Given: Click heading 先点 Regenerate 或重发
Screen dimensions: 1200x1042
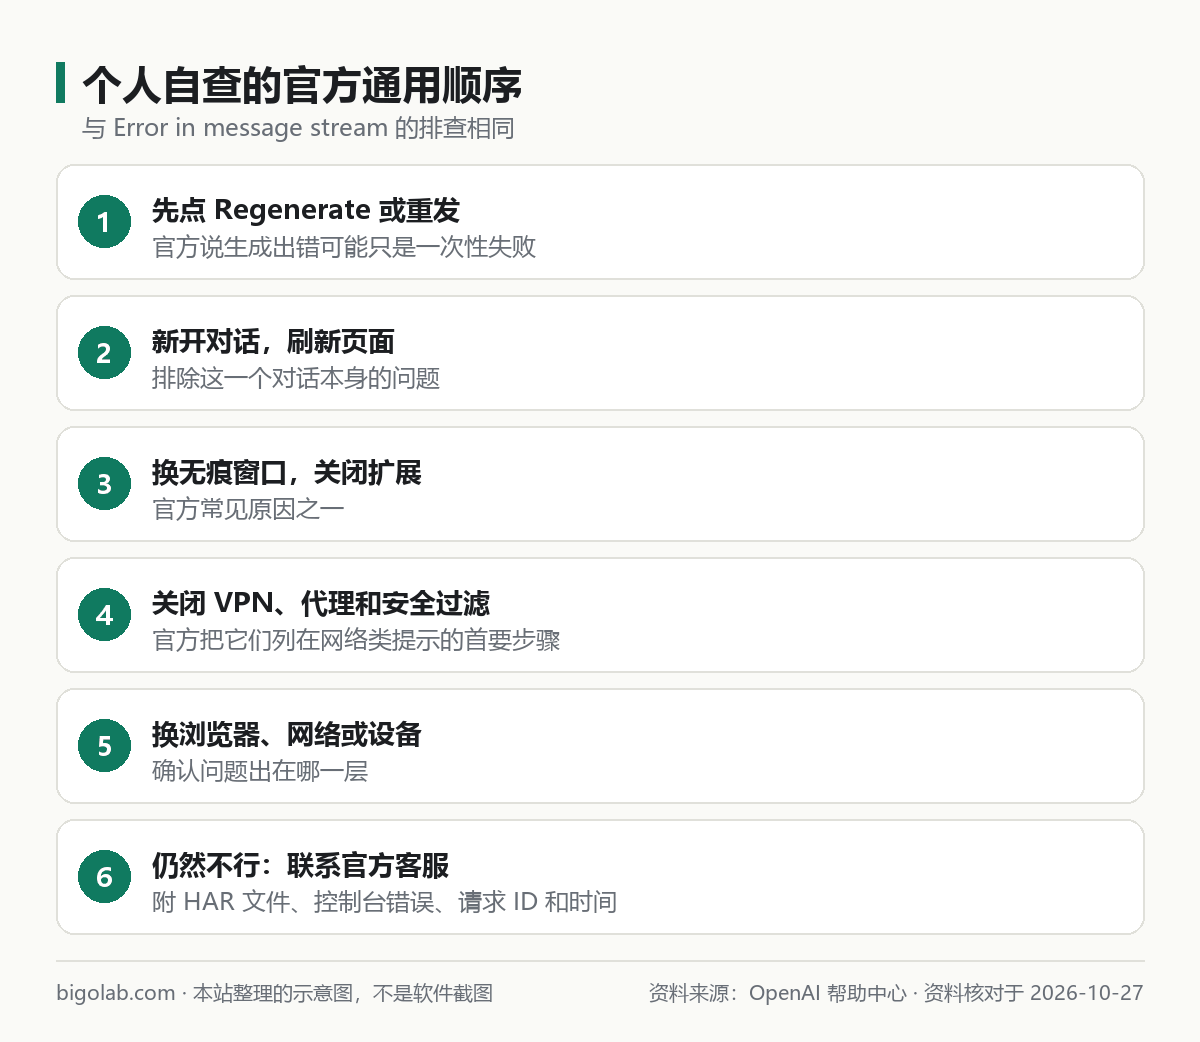Looking at the screenshot, I should [306, 210].
